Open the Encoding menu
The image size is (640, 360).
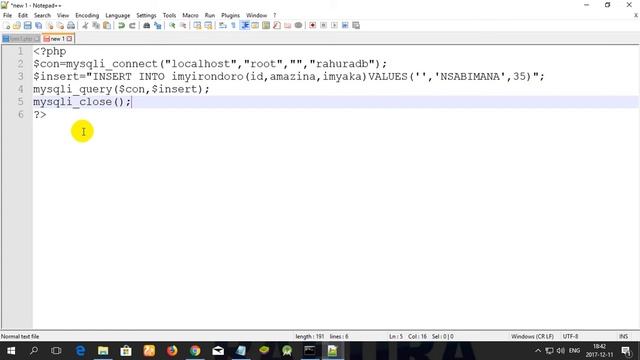point(87,15)
